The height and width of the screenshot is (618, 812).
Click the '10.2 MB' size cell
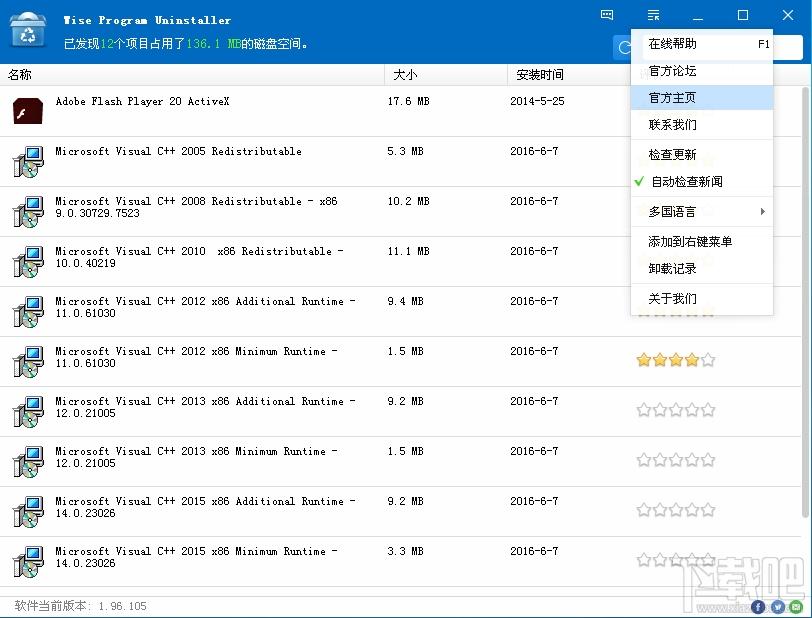(409, 202)
